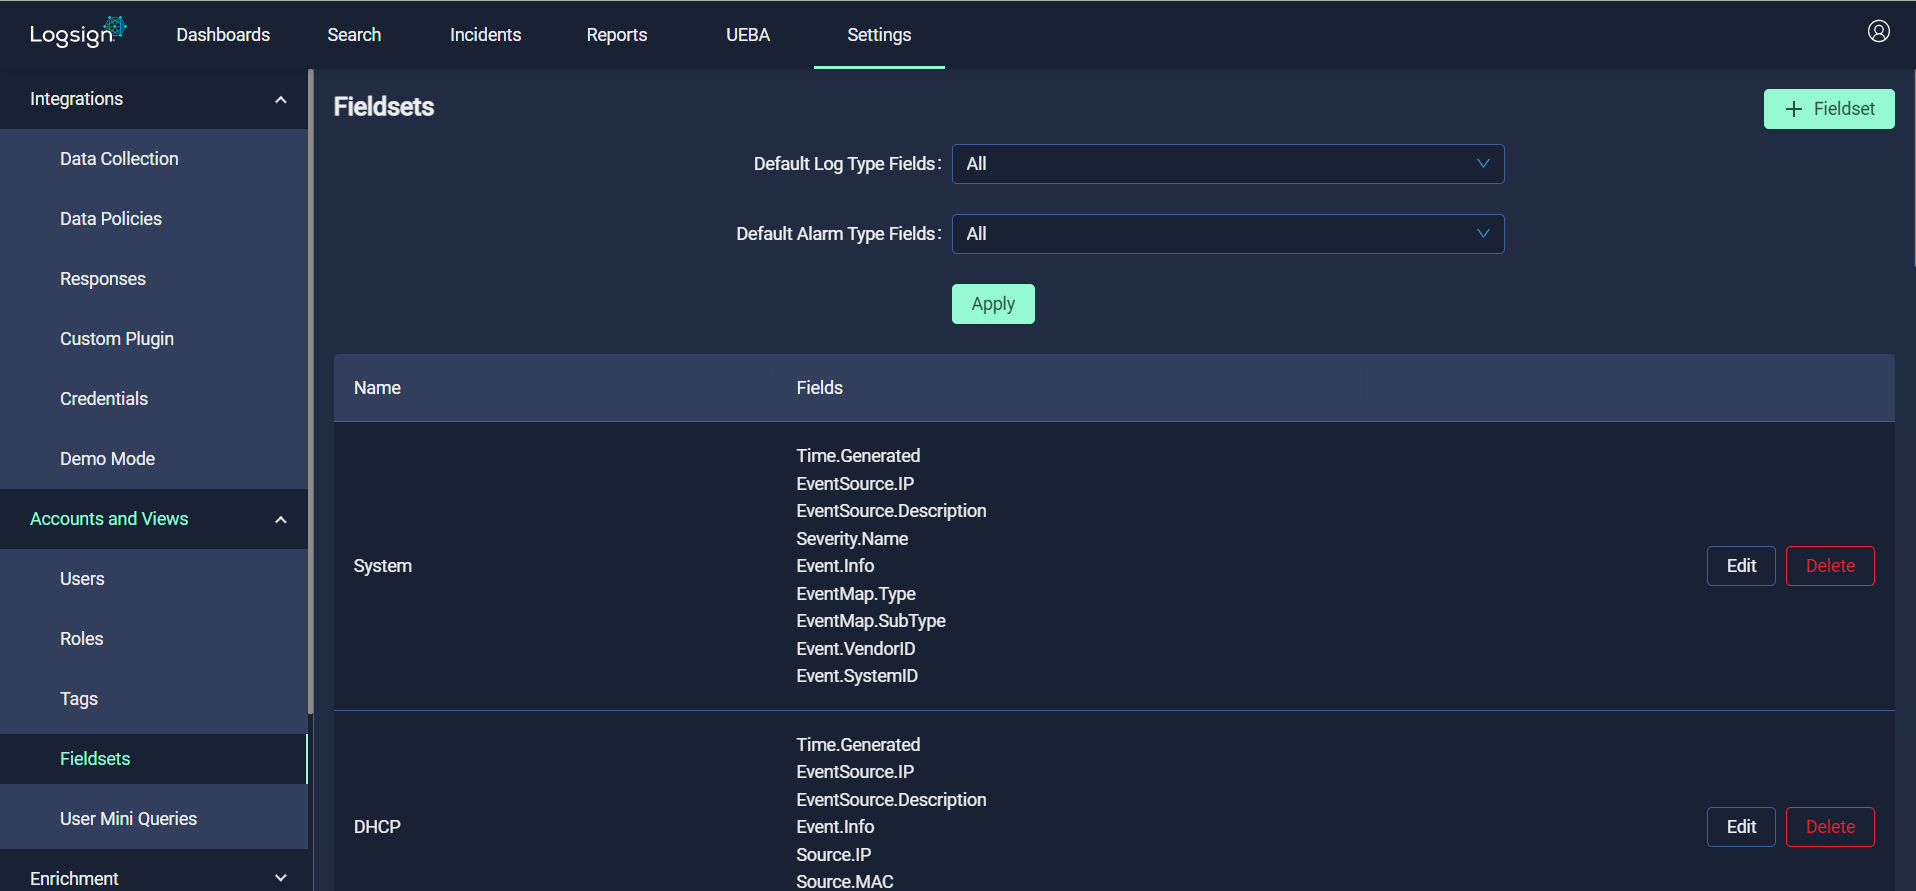Open the Default Log Type Fields dropdown
The image size is (1916, 891).
pyautogui.click(x=1228, y=164)
